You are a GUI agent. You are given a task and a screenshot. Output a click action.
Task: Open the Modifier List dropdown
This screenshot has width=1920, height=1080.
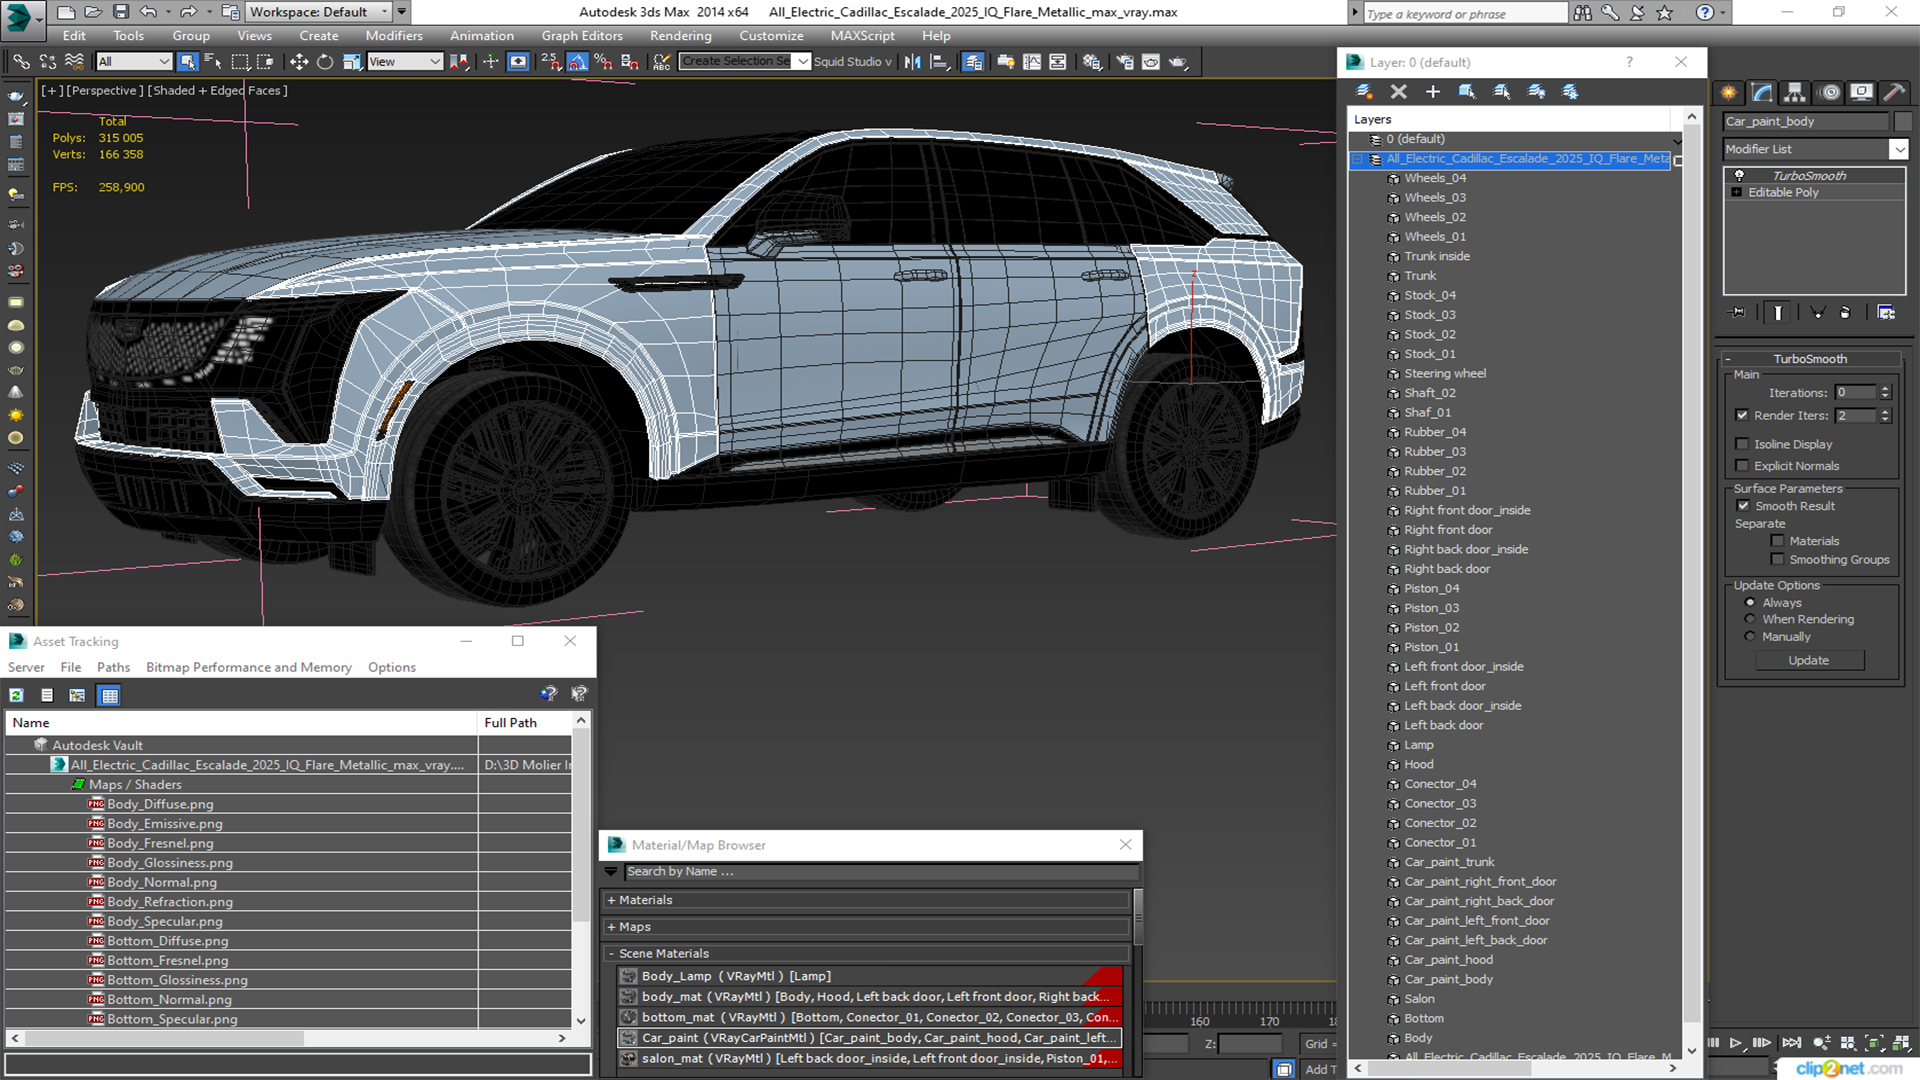click(1898, 149)
